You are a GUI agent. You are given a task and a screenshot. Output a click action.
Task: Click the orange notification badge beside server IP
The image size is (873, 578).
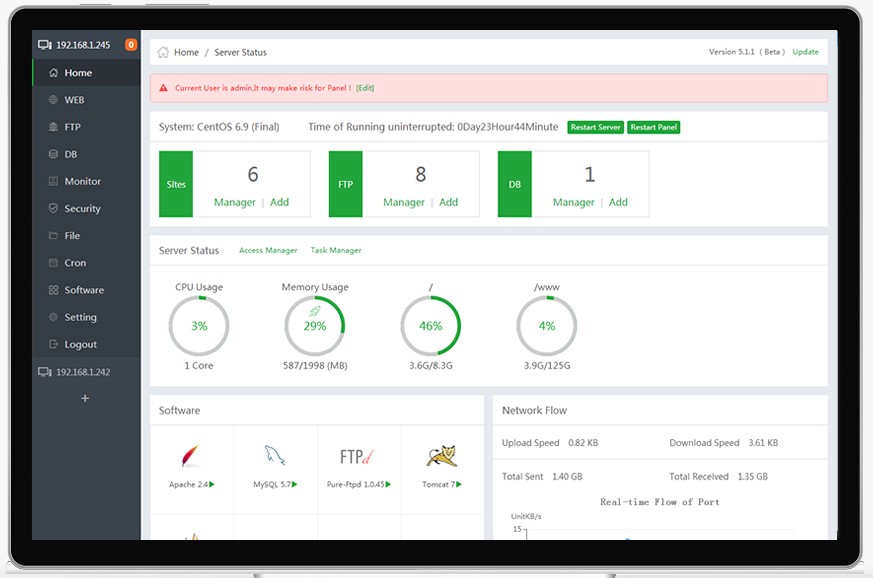pyautogui.click(x=131, y=45)
